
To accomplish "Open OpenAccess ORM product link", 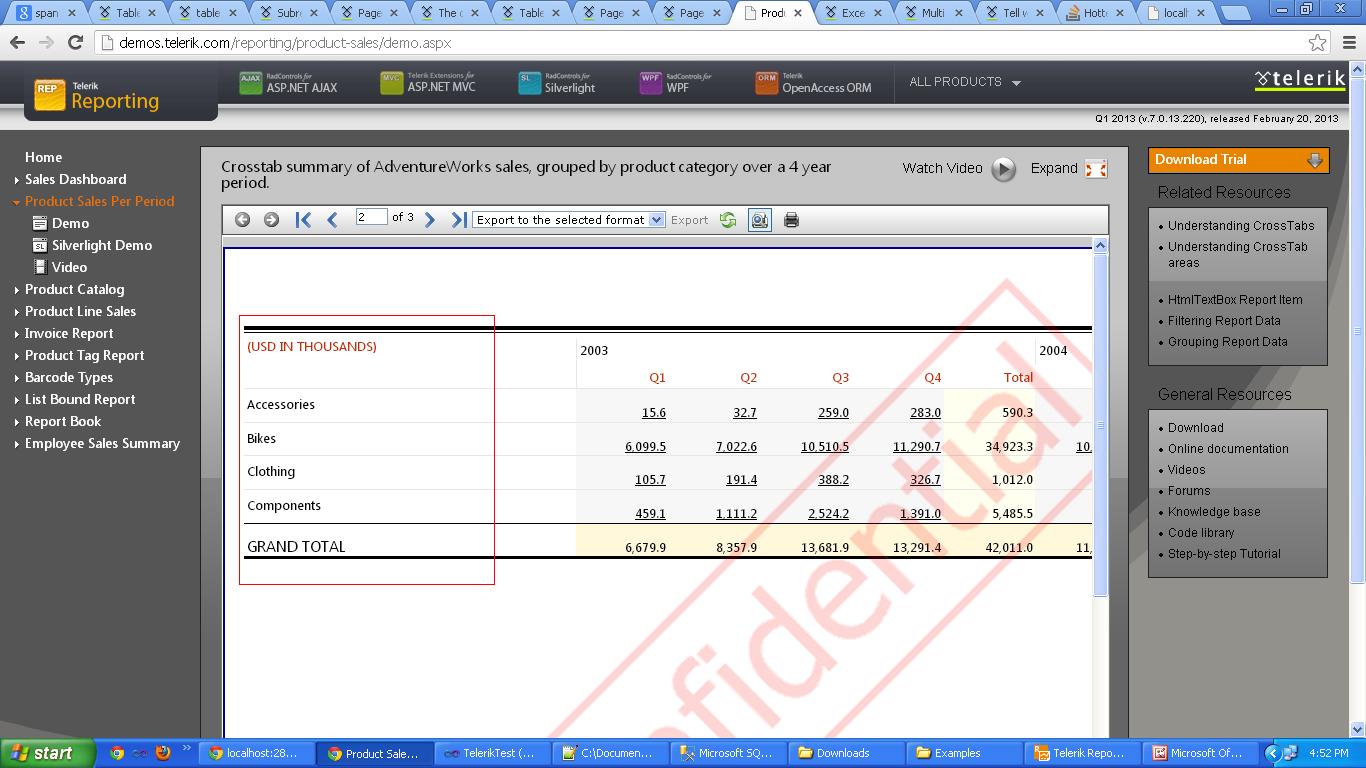I will pos(814,84).
